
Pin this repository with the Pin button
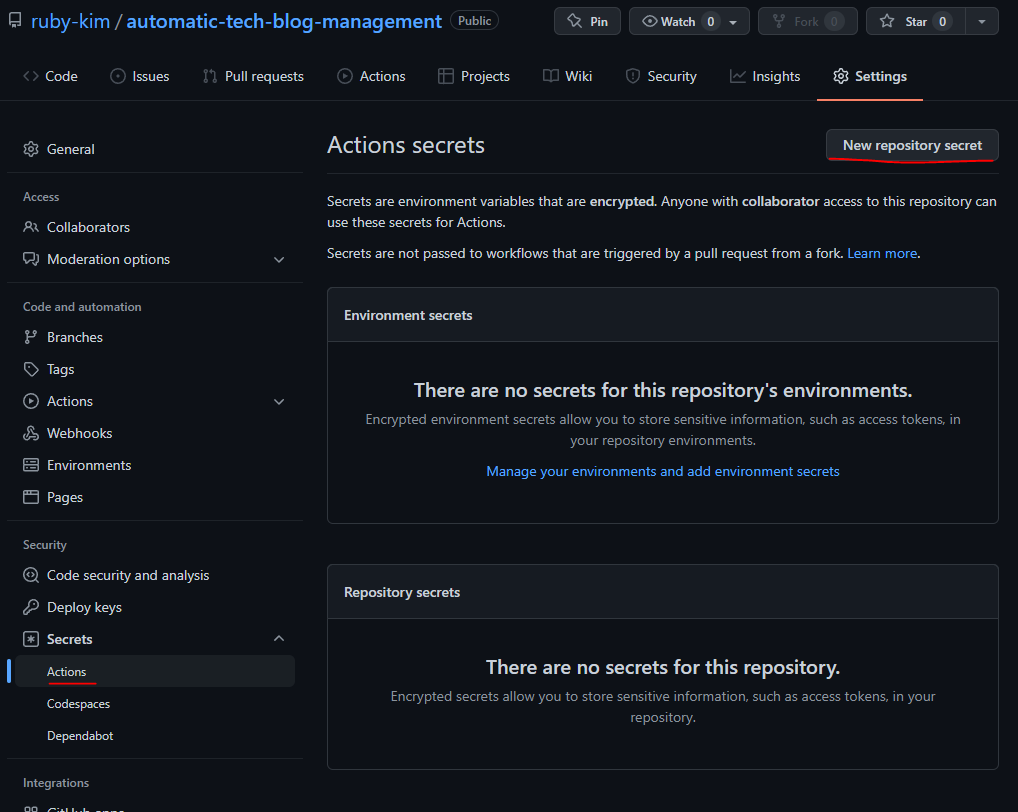(587, 21)
